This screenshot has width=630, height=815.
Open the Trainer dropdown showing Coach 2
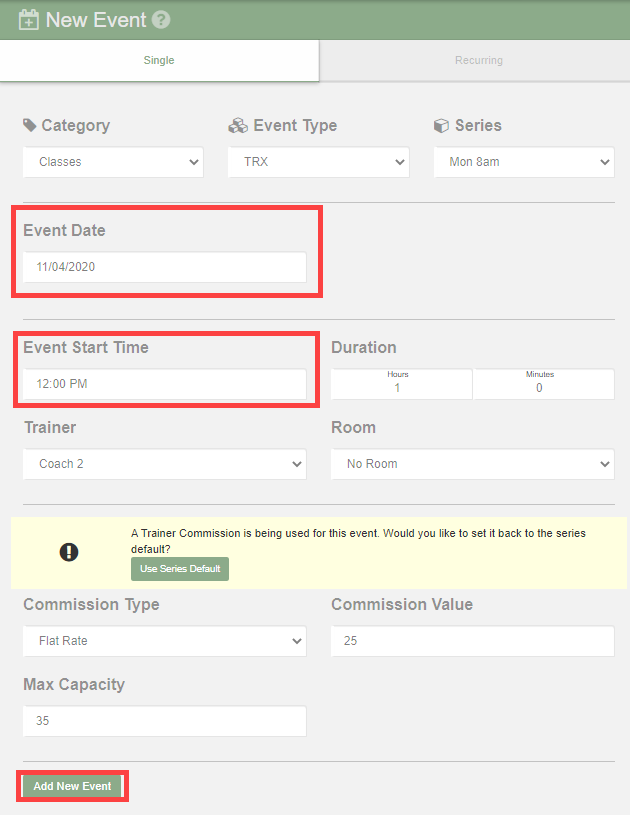click(x=165, y=464)
